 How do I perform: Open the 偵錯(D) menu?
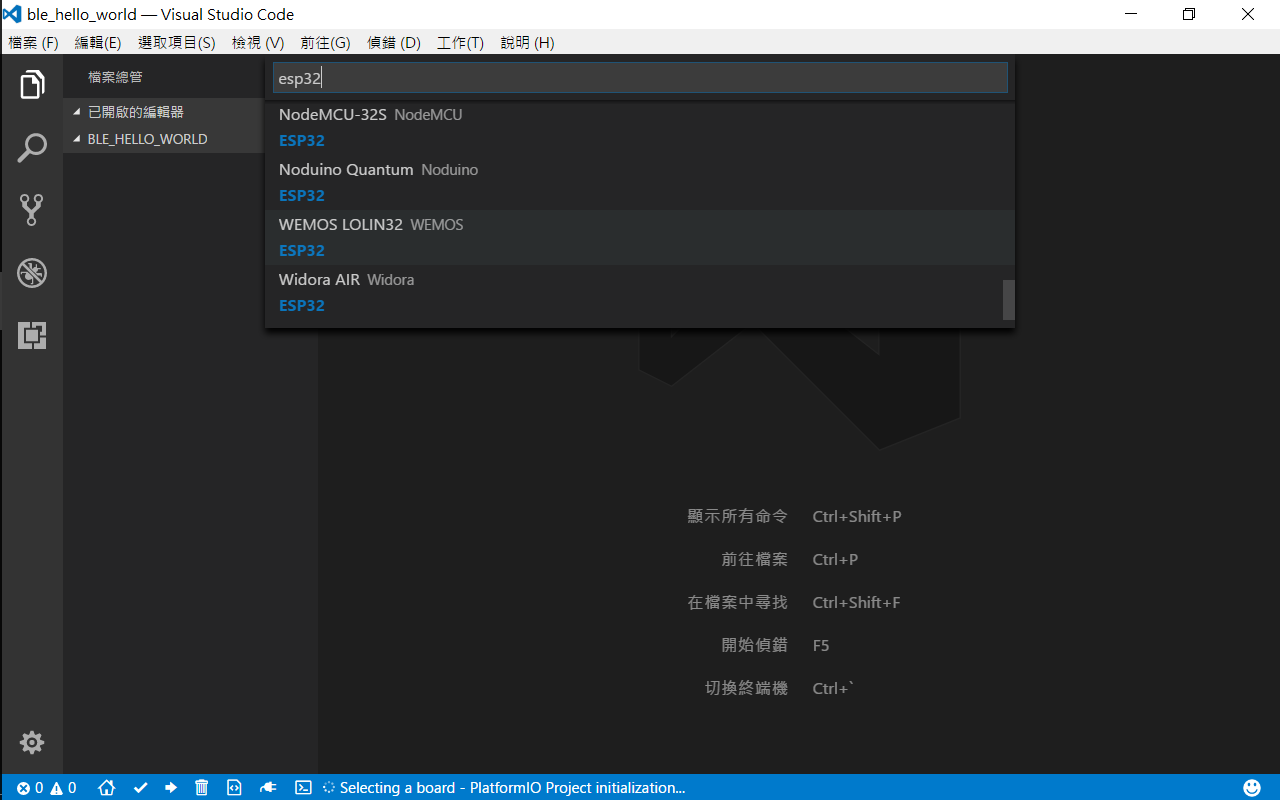(x=393, y=42)
